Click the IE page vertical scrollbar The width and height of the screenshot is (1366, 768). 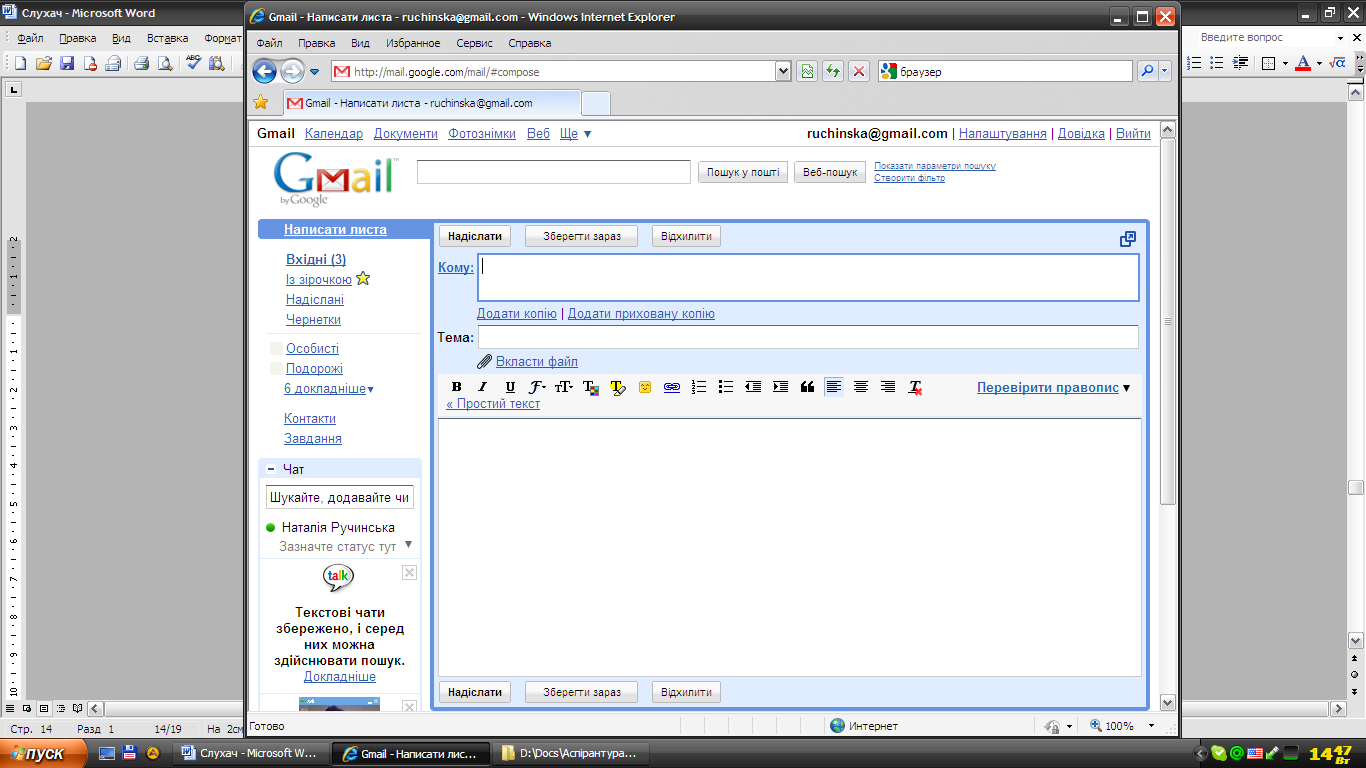point(1167,320)
